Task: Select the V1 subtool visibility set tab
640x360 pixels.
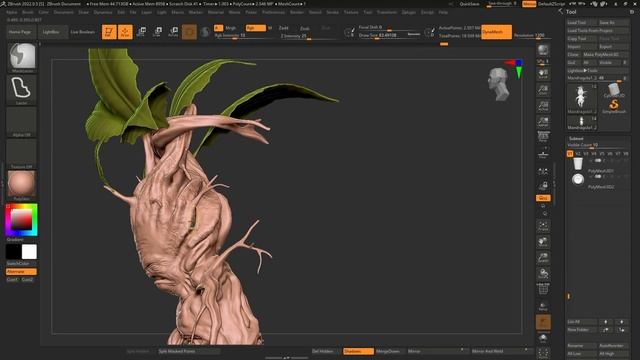Action: [570, 153]
